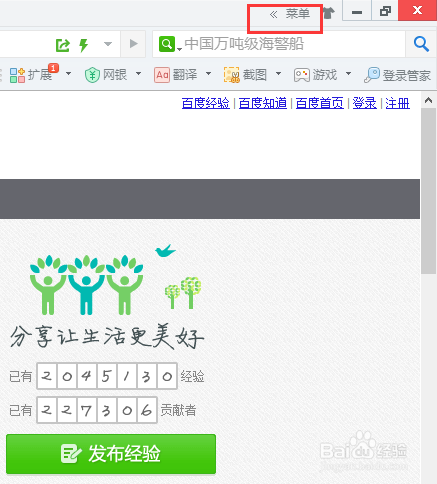Click the 网银 shield icon
Screen dimensions: 437x484
(x=92, y=75)
